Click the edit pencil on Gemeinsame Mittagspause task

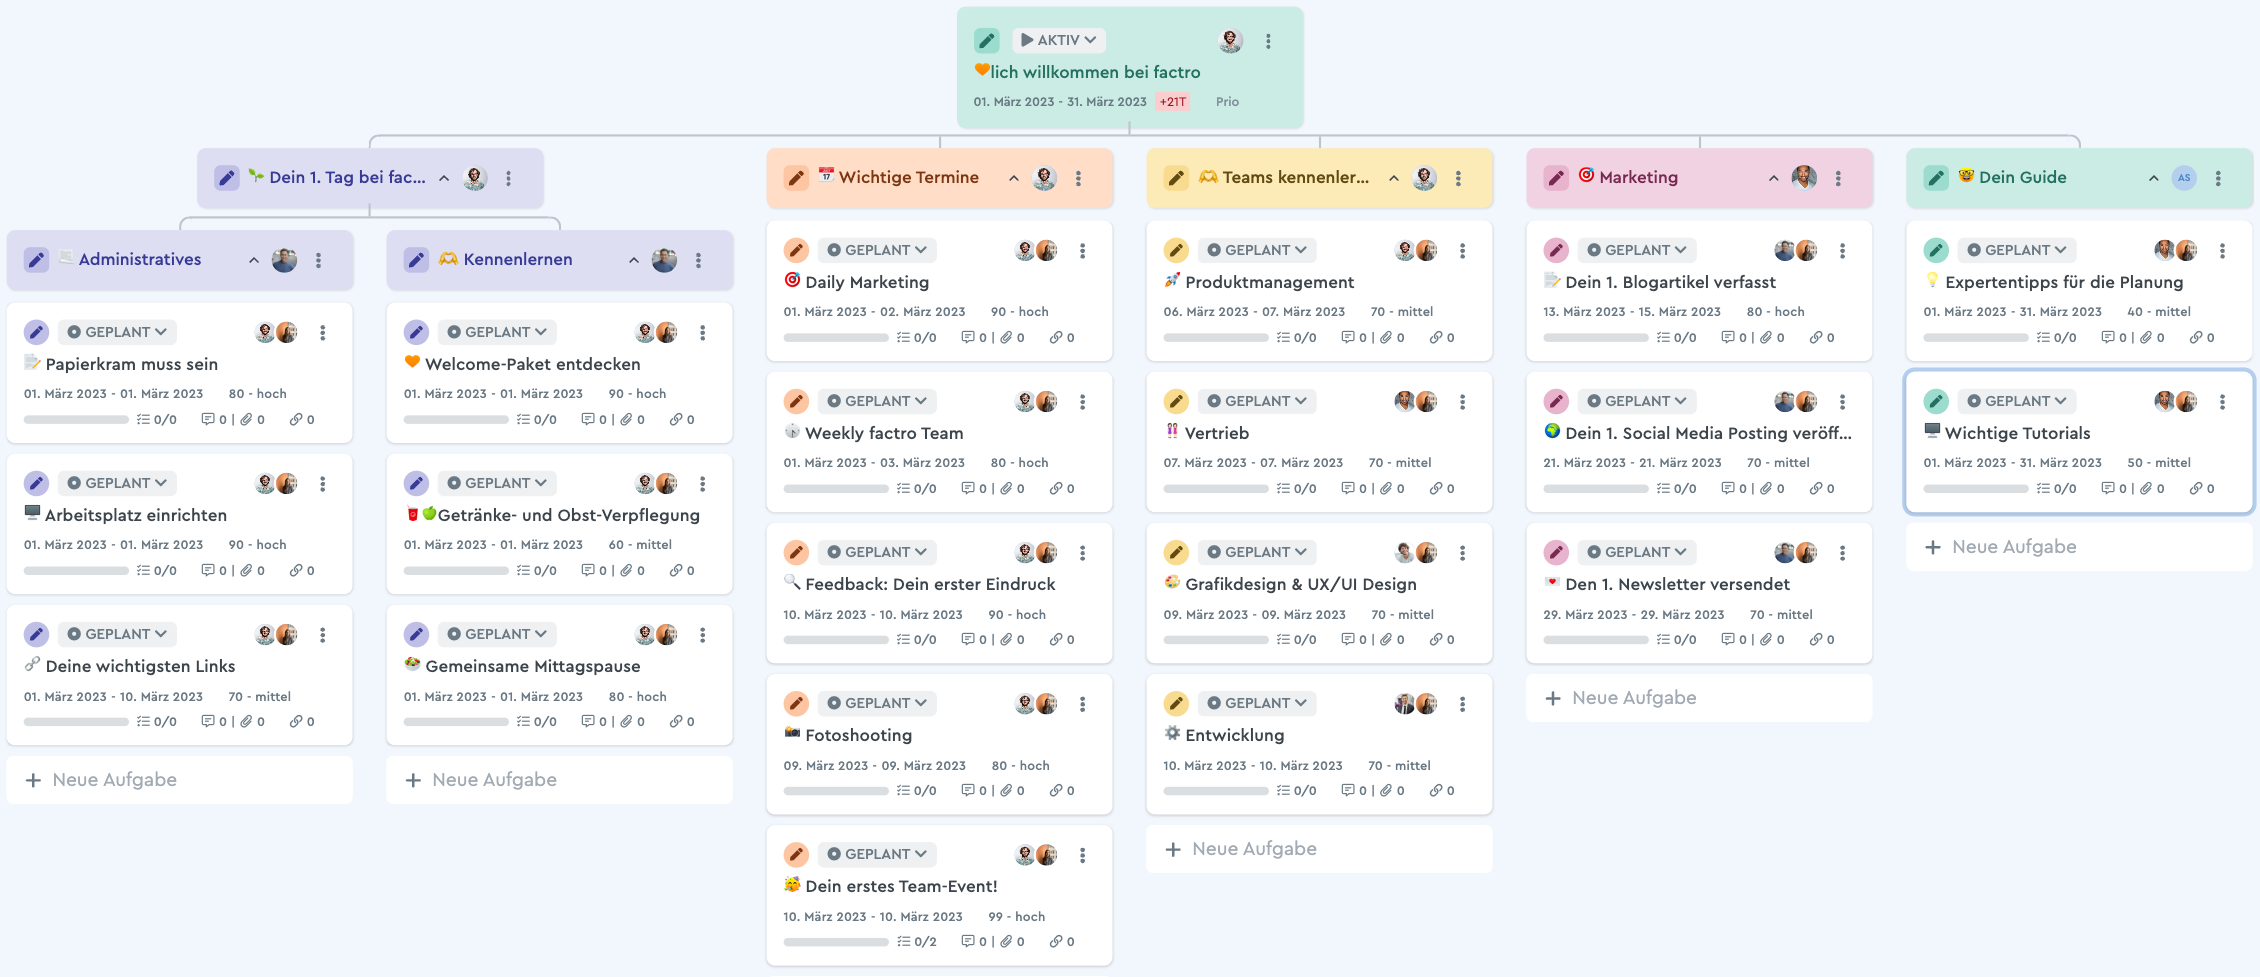(416, 635)
